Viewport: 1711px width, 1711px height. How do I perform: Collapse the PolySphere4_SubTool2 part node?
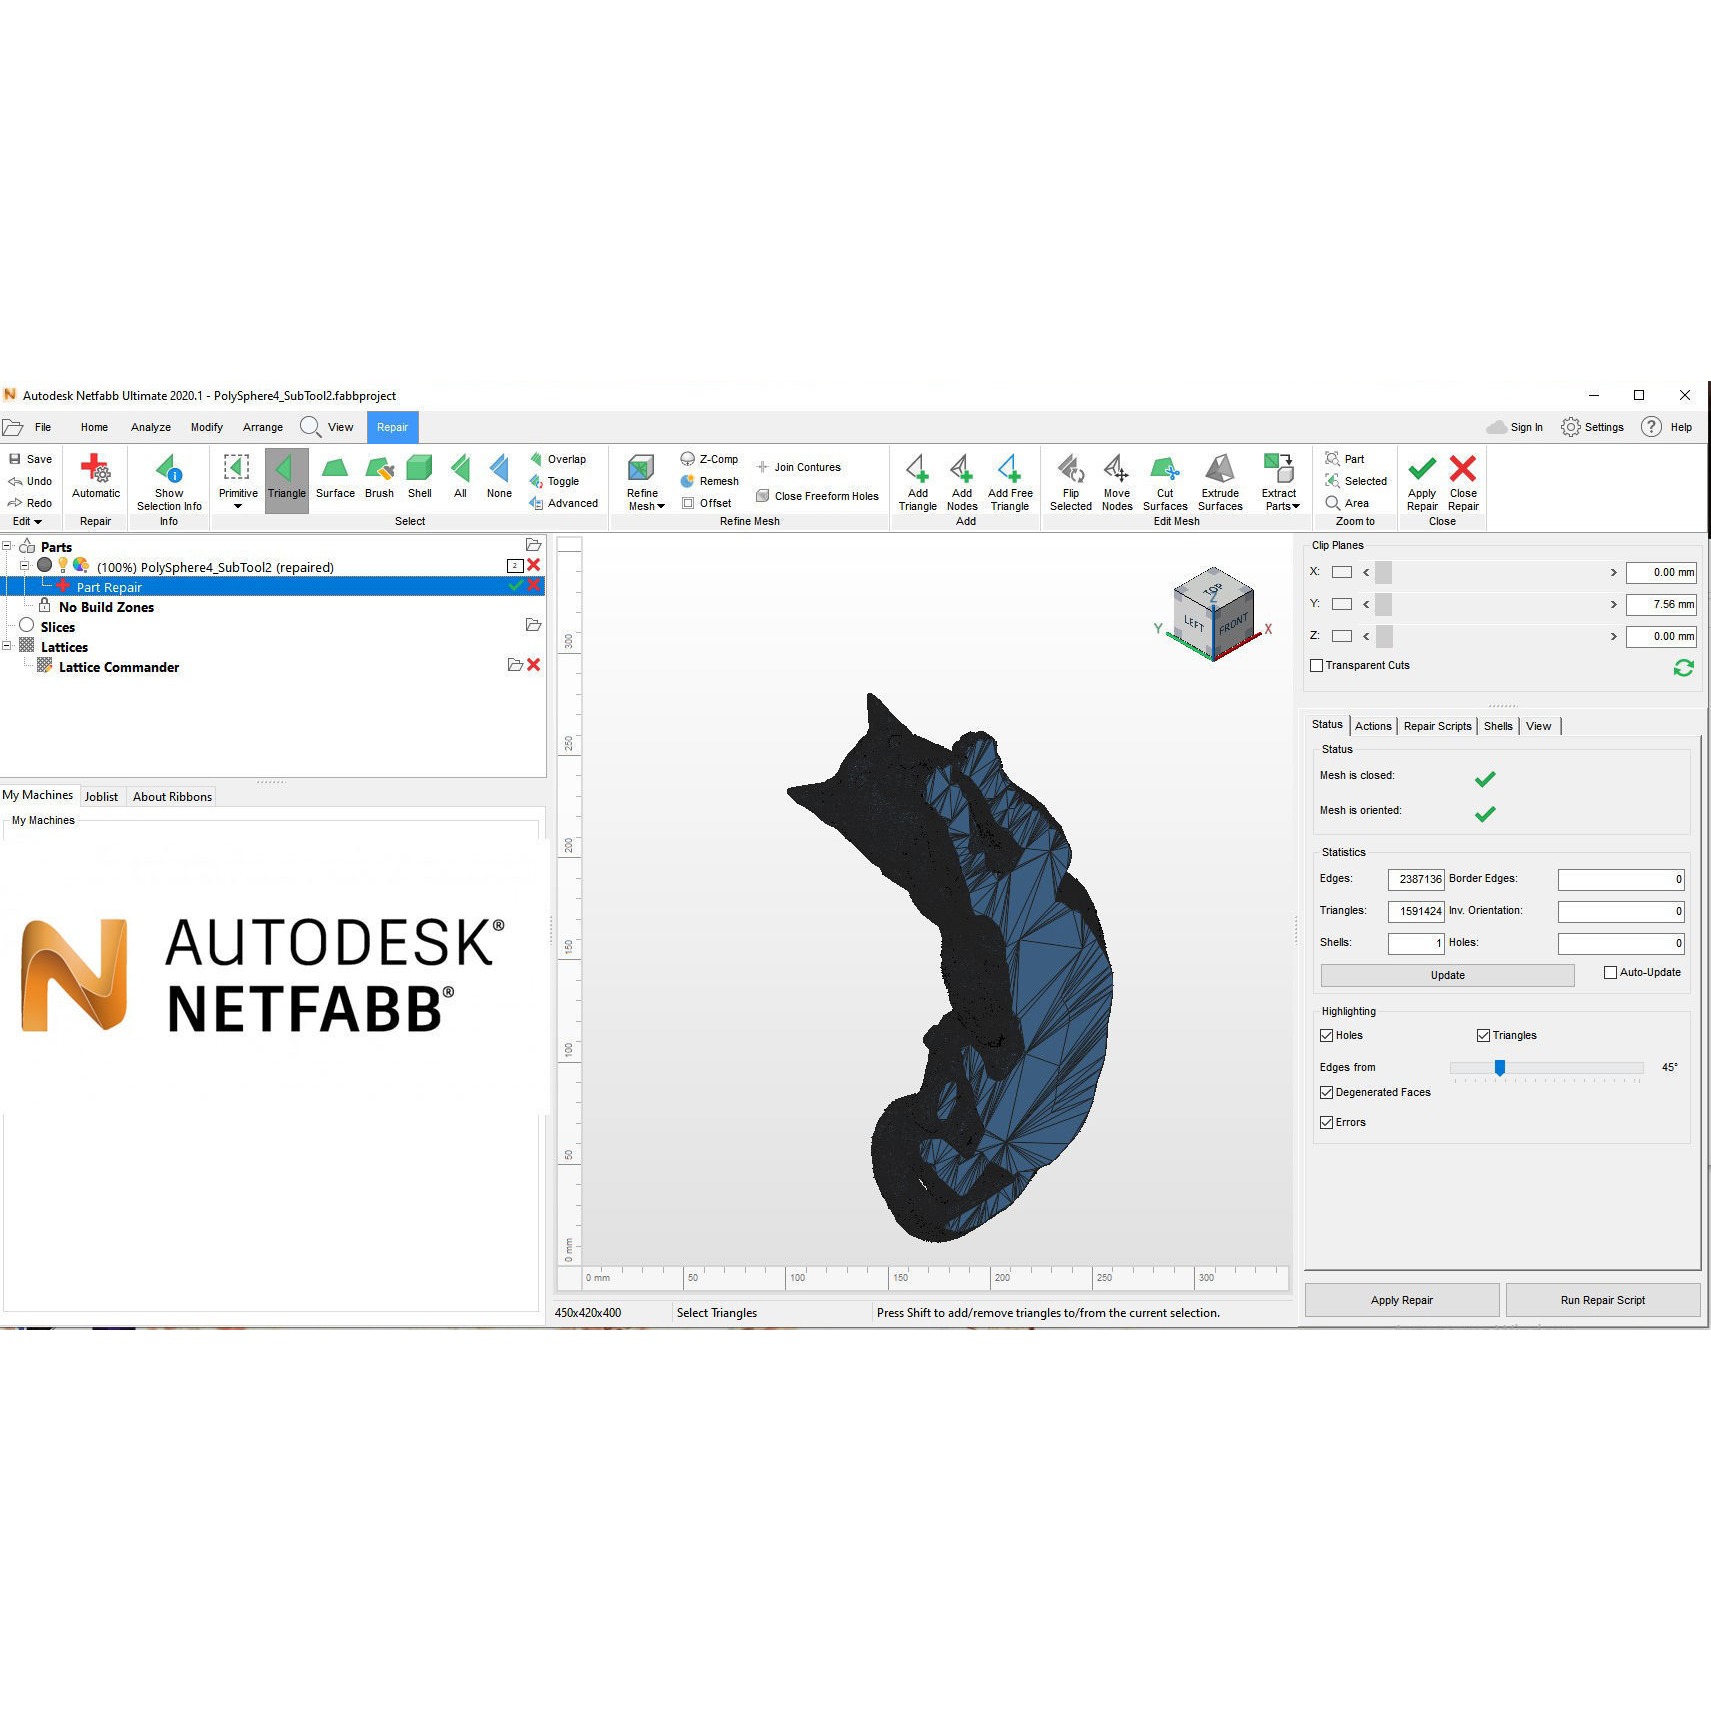[25, 566]
